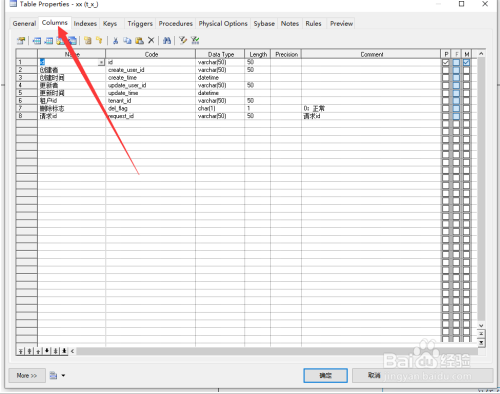Move the selected row down one line
500x394 pixels.
[47, 351]
